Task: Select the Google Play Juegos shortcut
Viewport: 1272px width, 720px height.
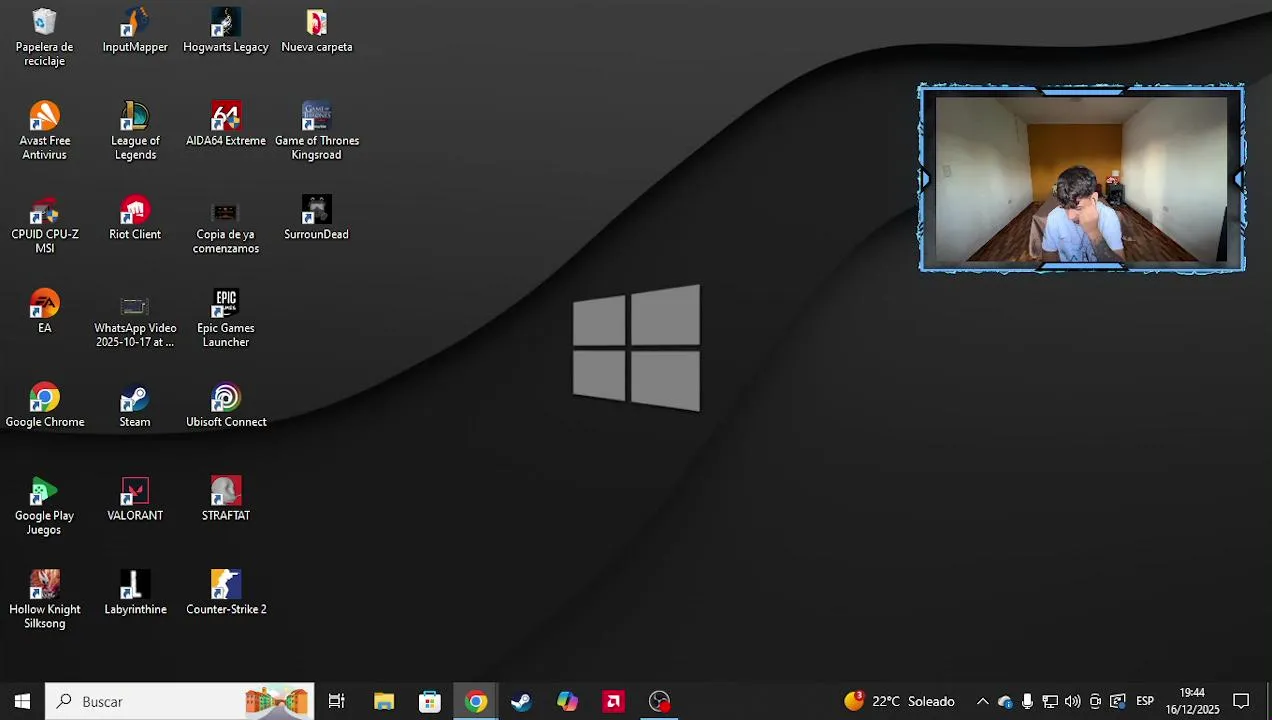Action: [44, 506]
